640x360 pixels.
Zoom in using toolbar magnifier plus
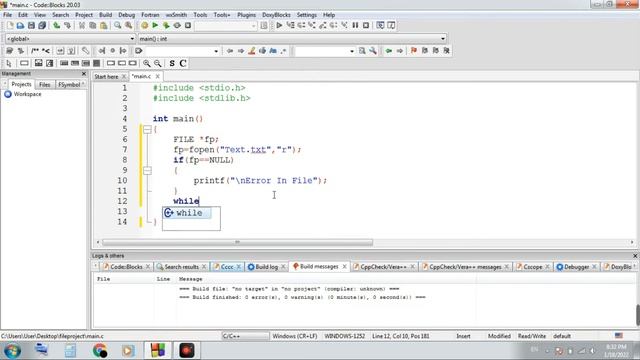coord(147,63)
